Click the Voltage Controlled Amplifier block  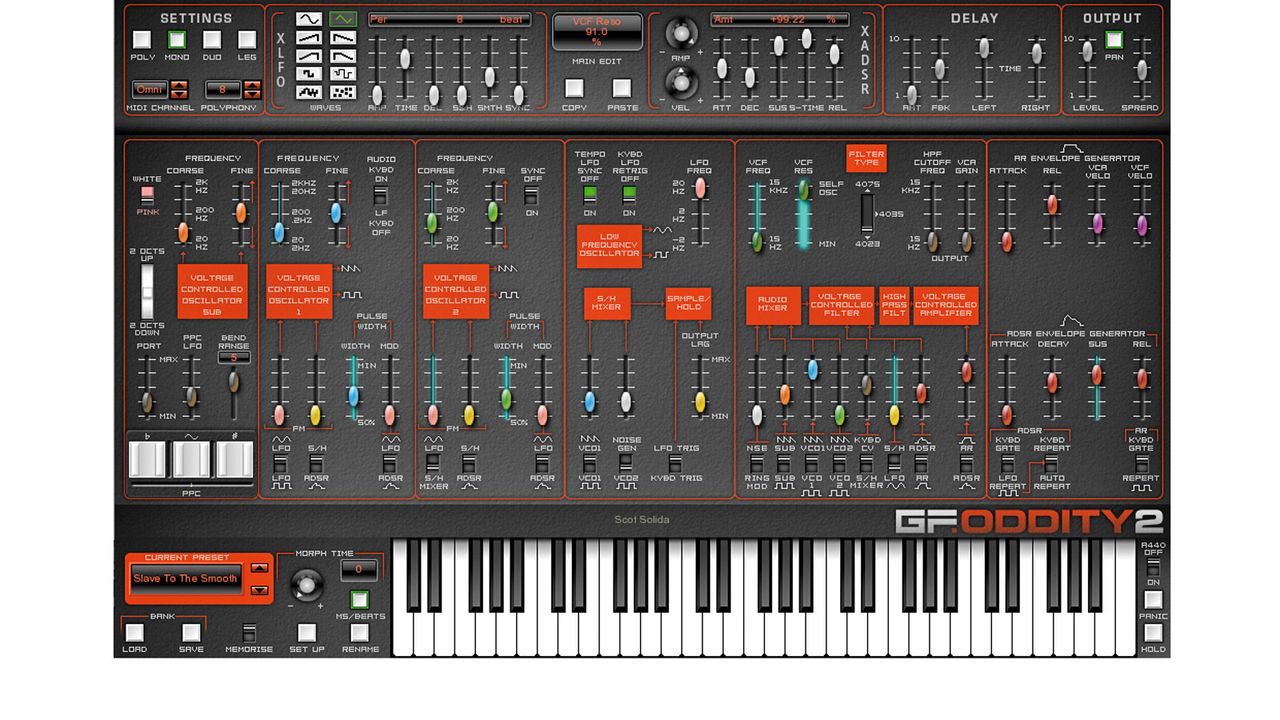point(945,305)
